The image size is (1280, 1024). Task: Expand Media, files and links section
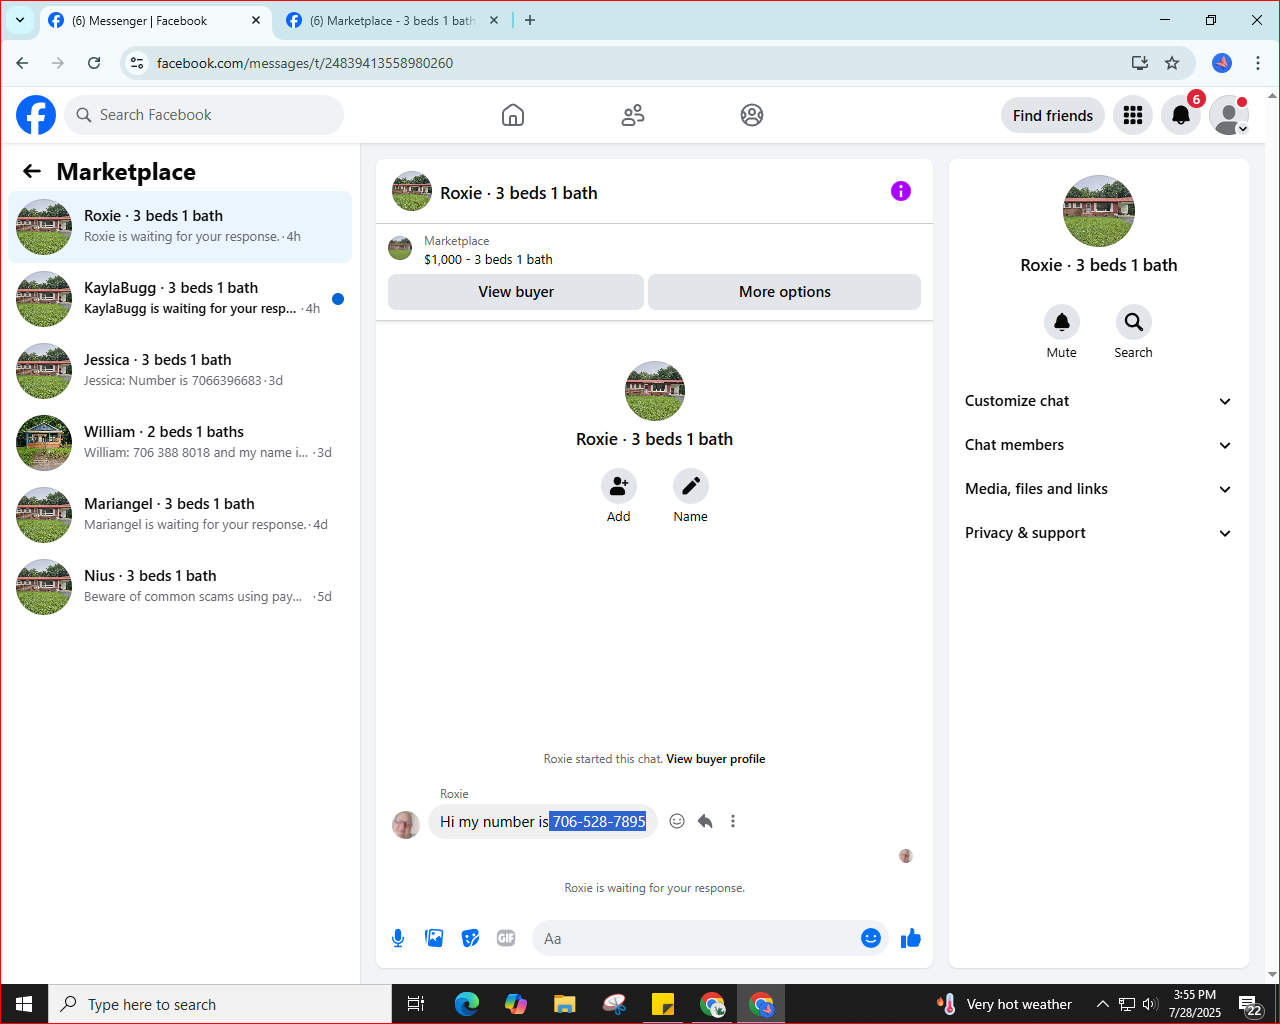(x=1098, y=489)
